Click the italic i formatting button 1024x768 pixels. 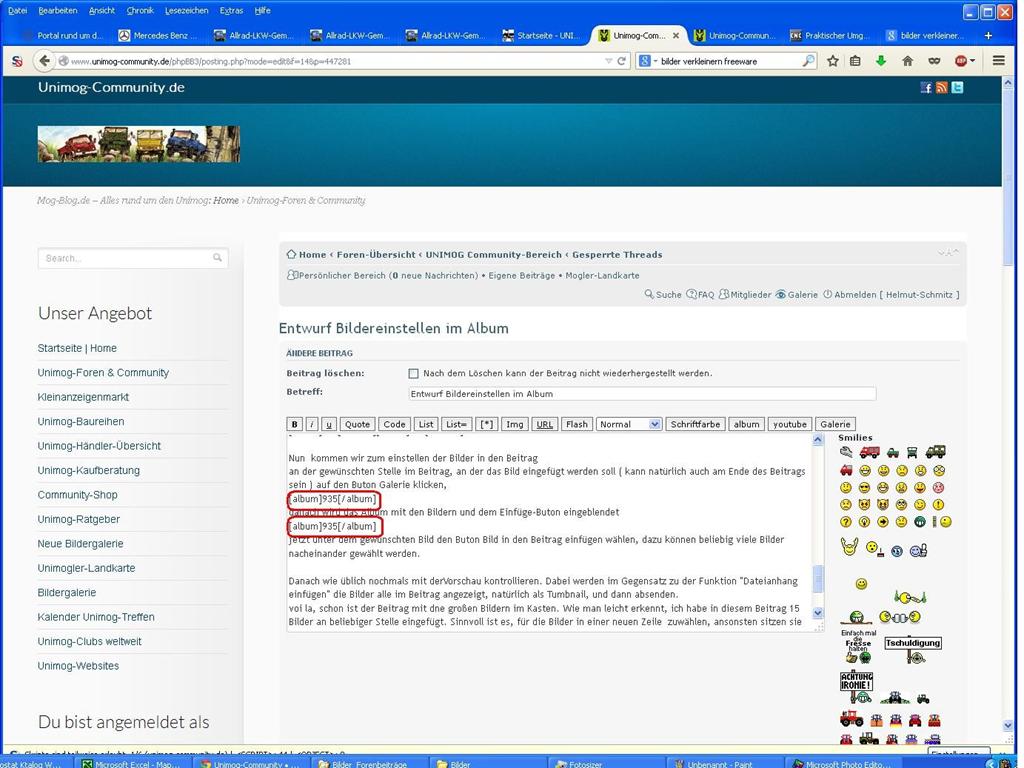(312, 424)
